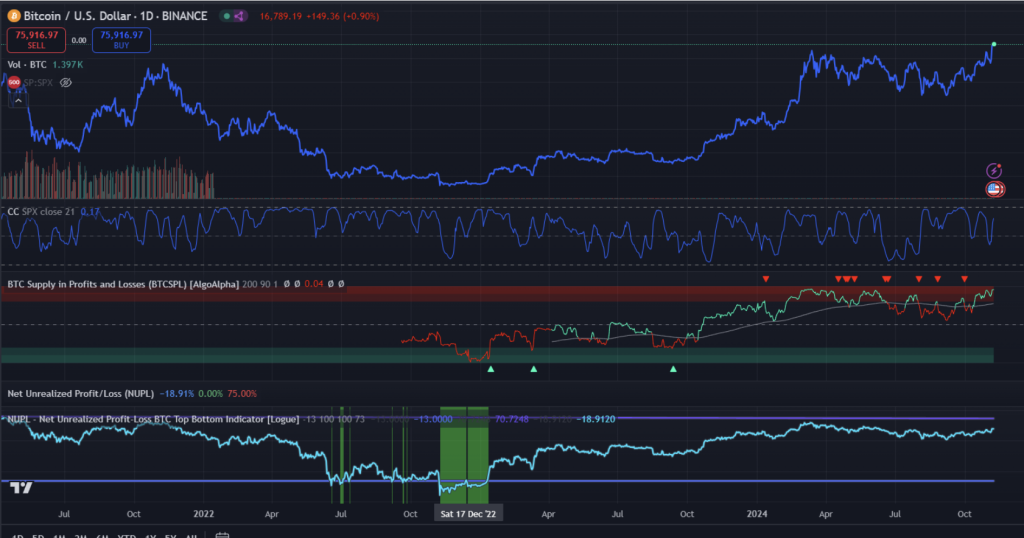Click the TradingView logo on the chart
Image resolution: width=1024 pixels, height=538 pixels.
coord(21,488)
